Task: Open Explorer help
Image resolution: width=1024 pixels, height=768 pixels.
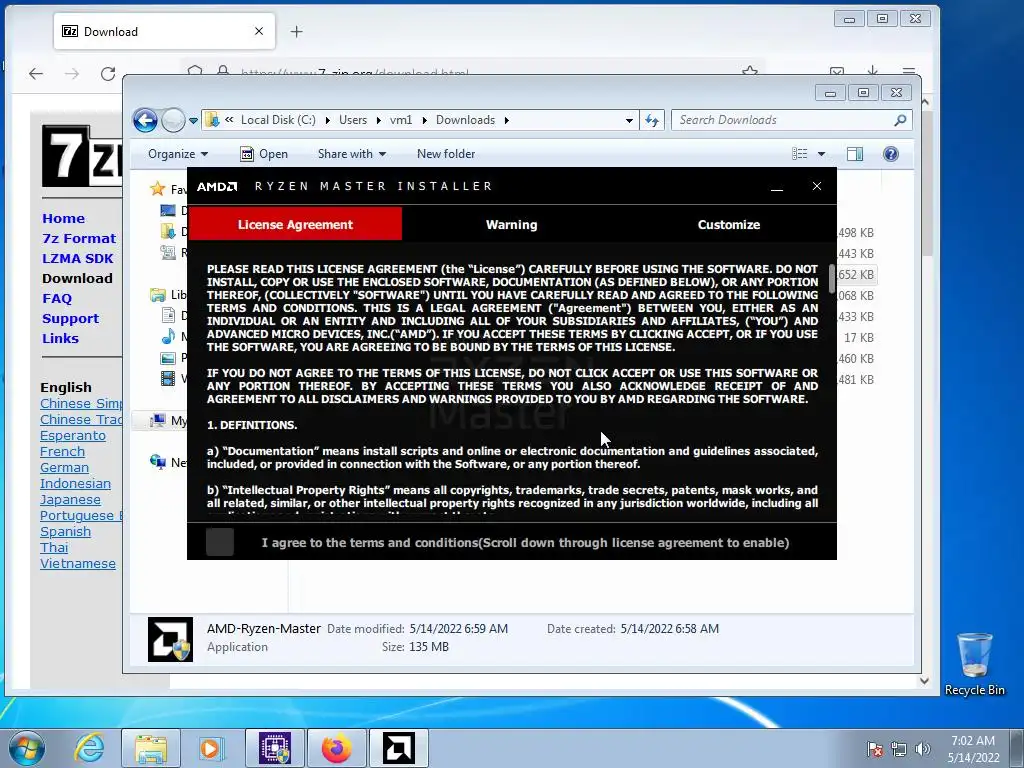Action: click(891, 154)
